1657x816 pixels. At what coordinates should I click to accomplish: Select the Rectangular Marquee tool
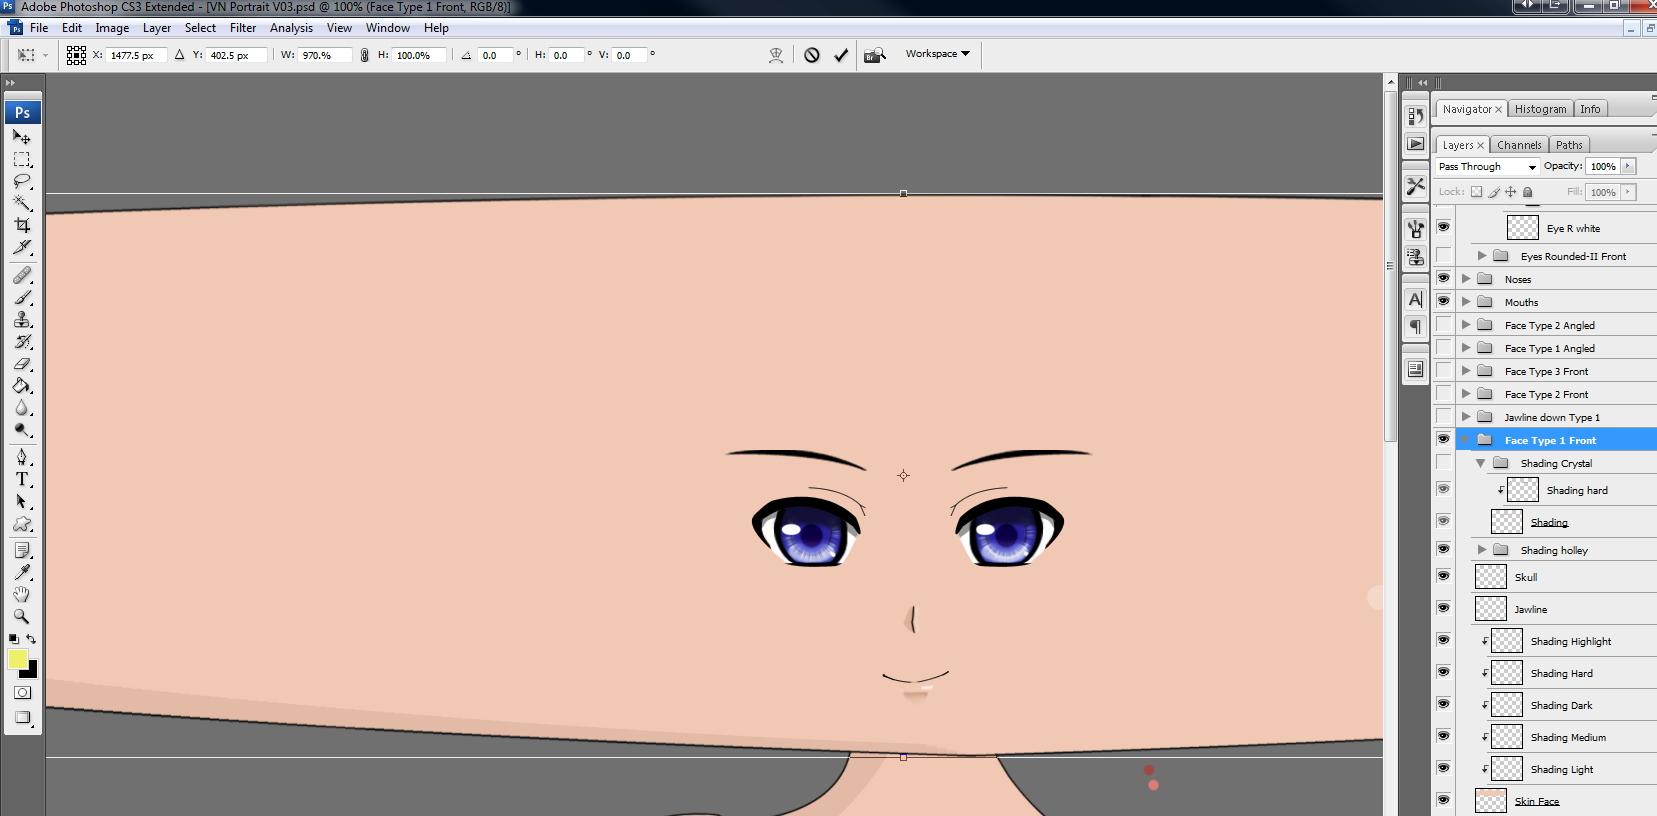22,160
